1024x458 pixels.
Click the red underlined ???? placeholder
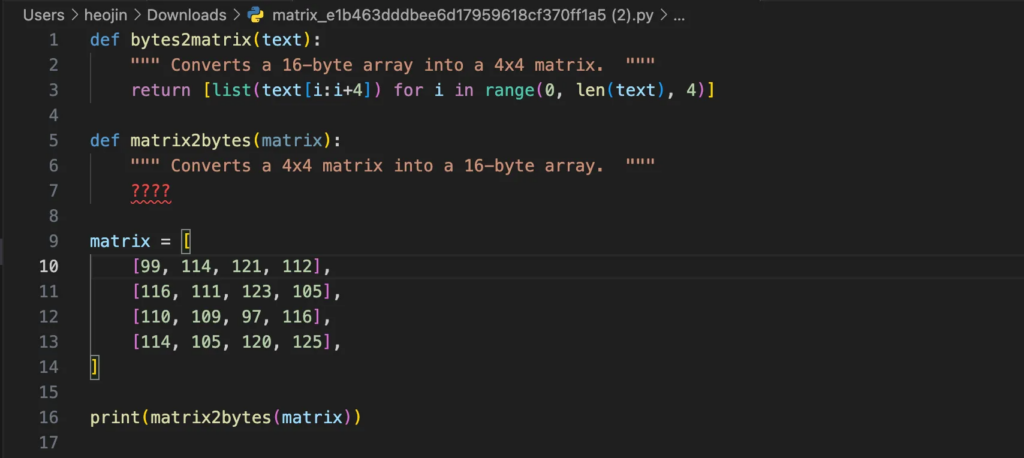coord(151,191)
